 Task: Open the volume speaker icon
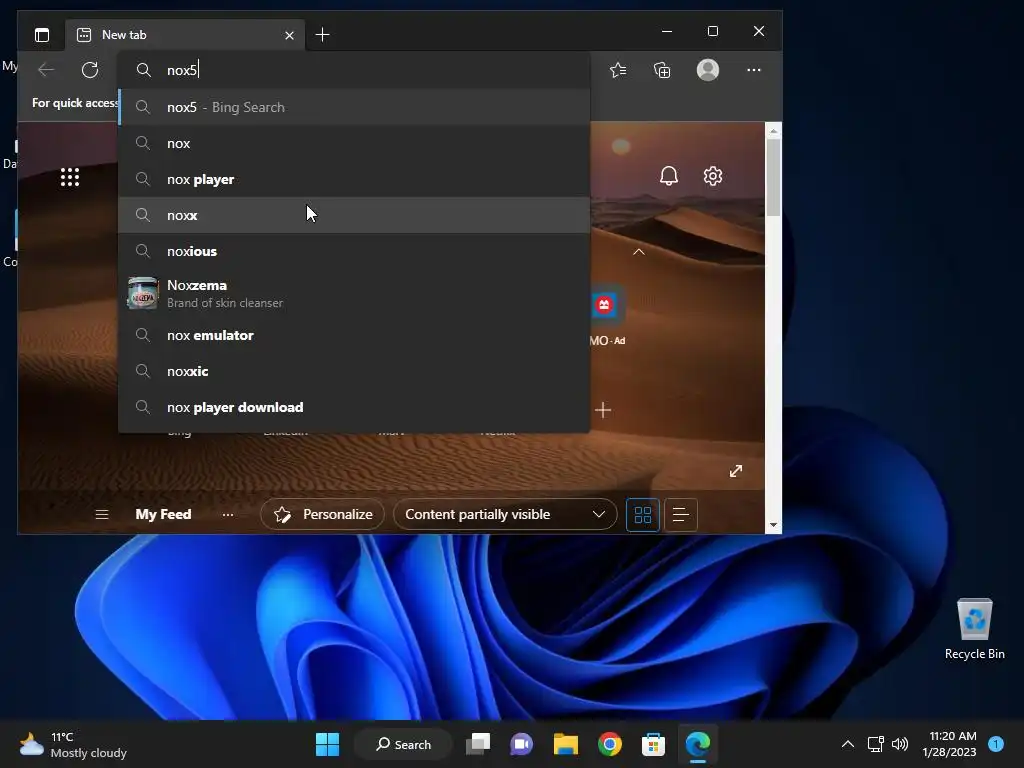(x=900, y=744)
